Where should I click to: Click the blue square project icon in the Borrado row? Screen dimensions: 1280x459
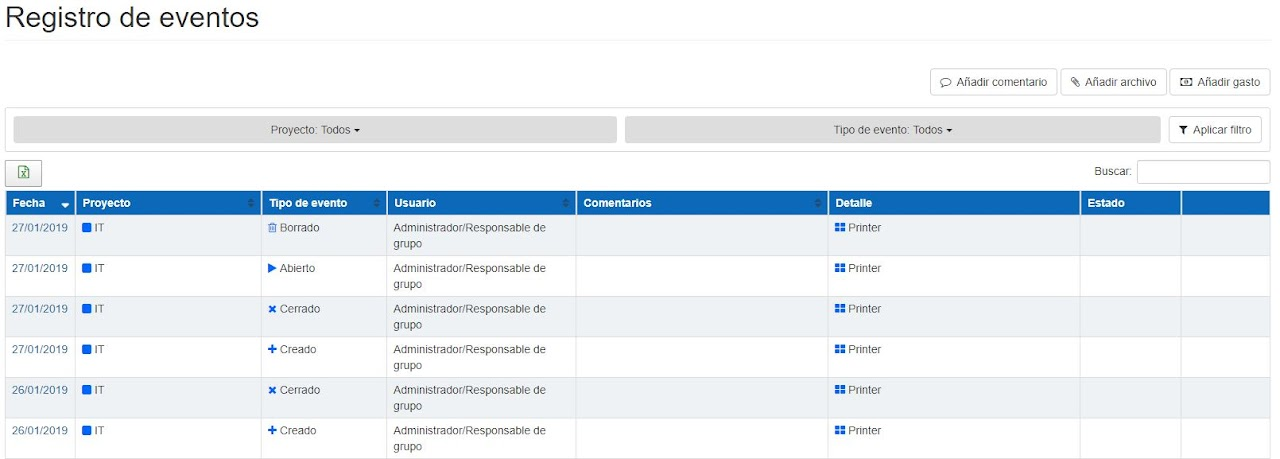[87, 228]
